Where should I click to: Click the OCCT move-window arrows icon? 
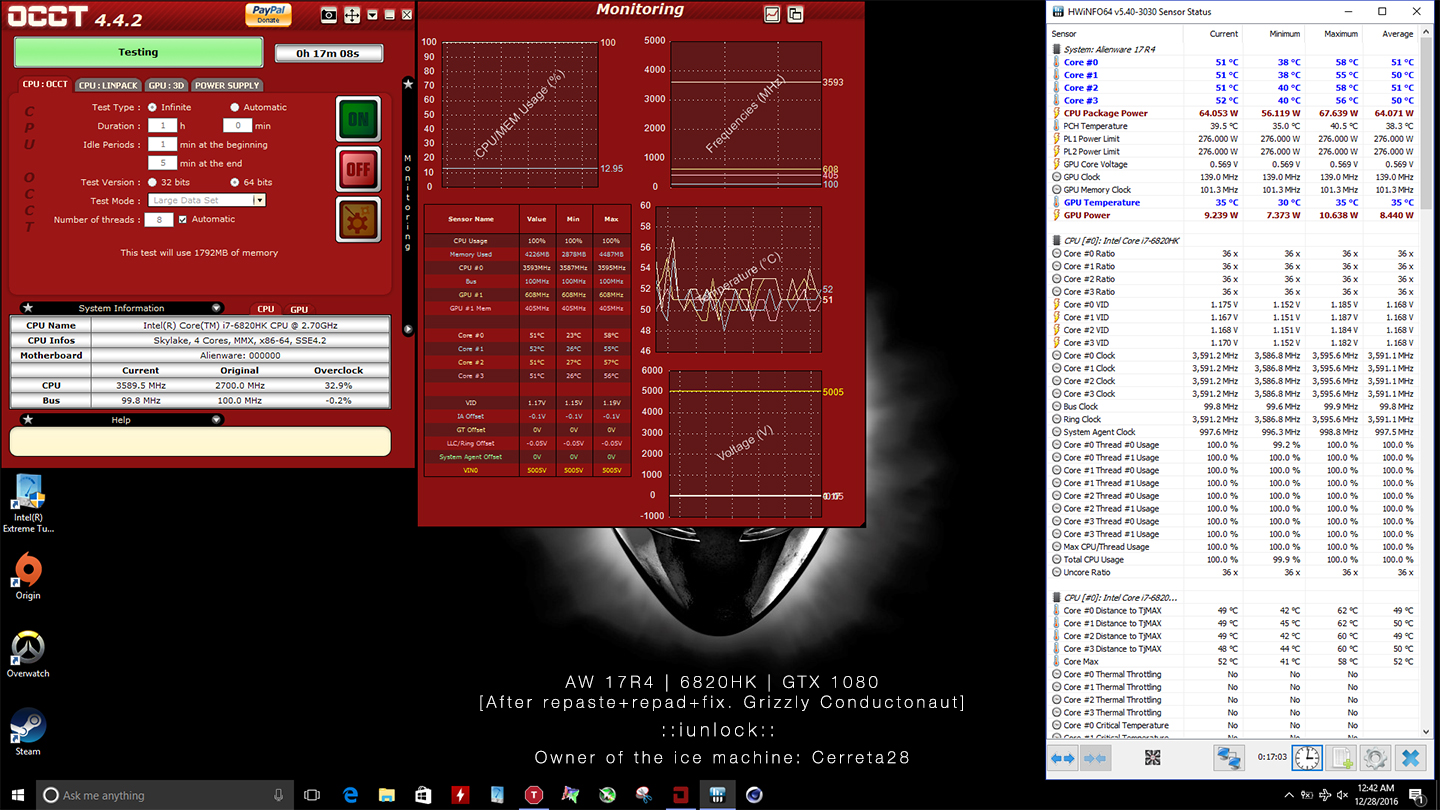pos(352,15)
